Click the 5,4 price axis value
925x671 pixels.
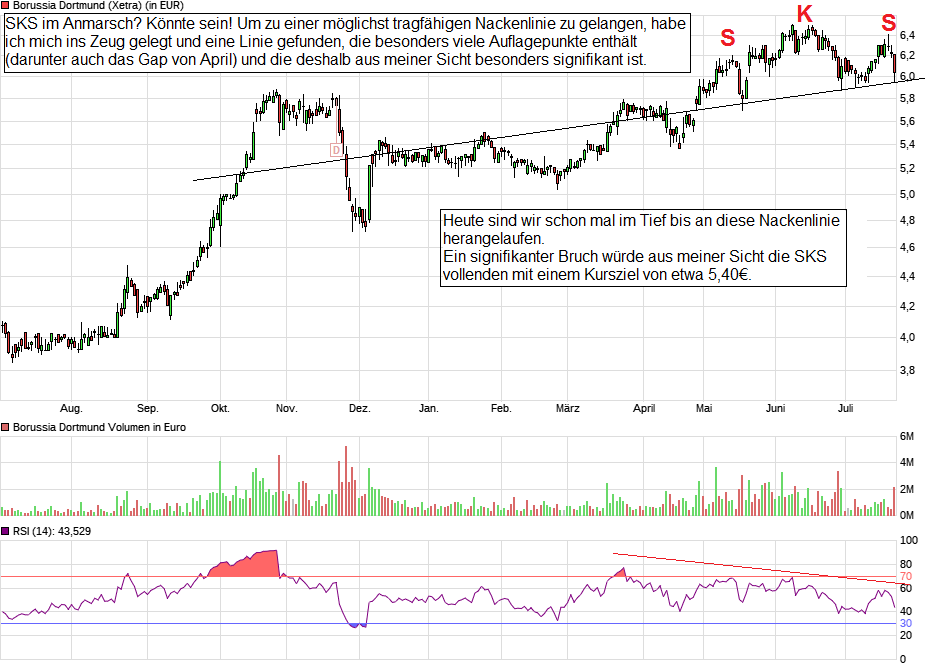pyautogui.click(x=907, y=145)
